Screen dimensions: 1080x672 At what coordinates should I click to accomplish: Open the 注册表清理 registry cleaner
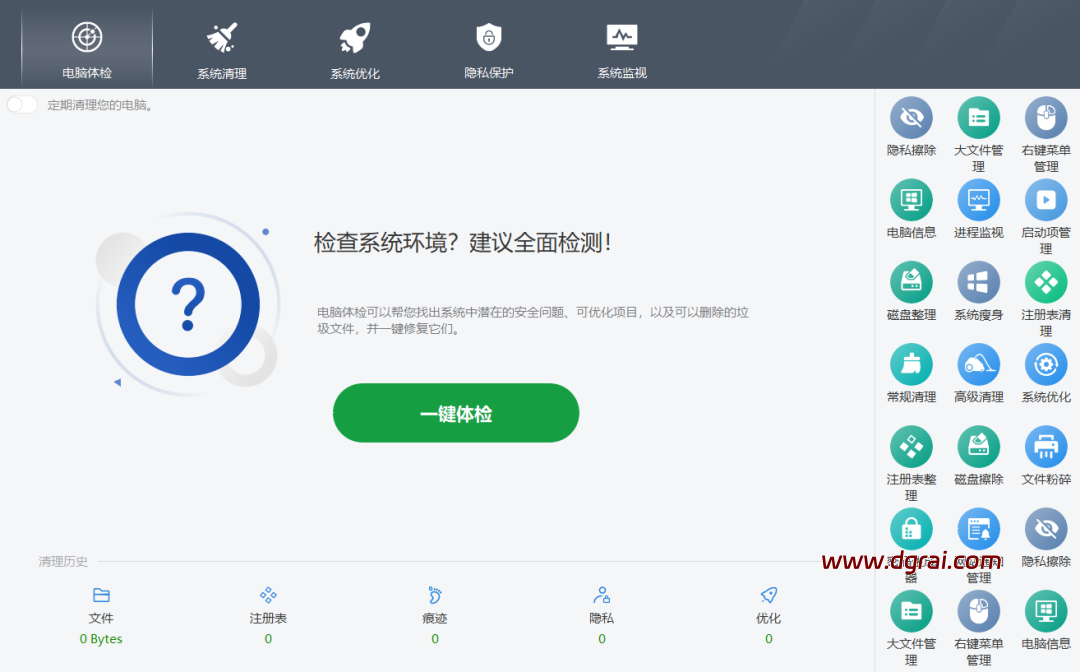pos(1046,283)
